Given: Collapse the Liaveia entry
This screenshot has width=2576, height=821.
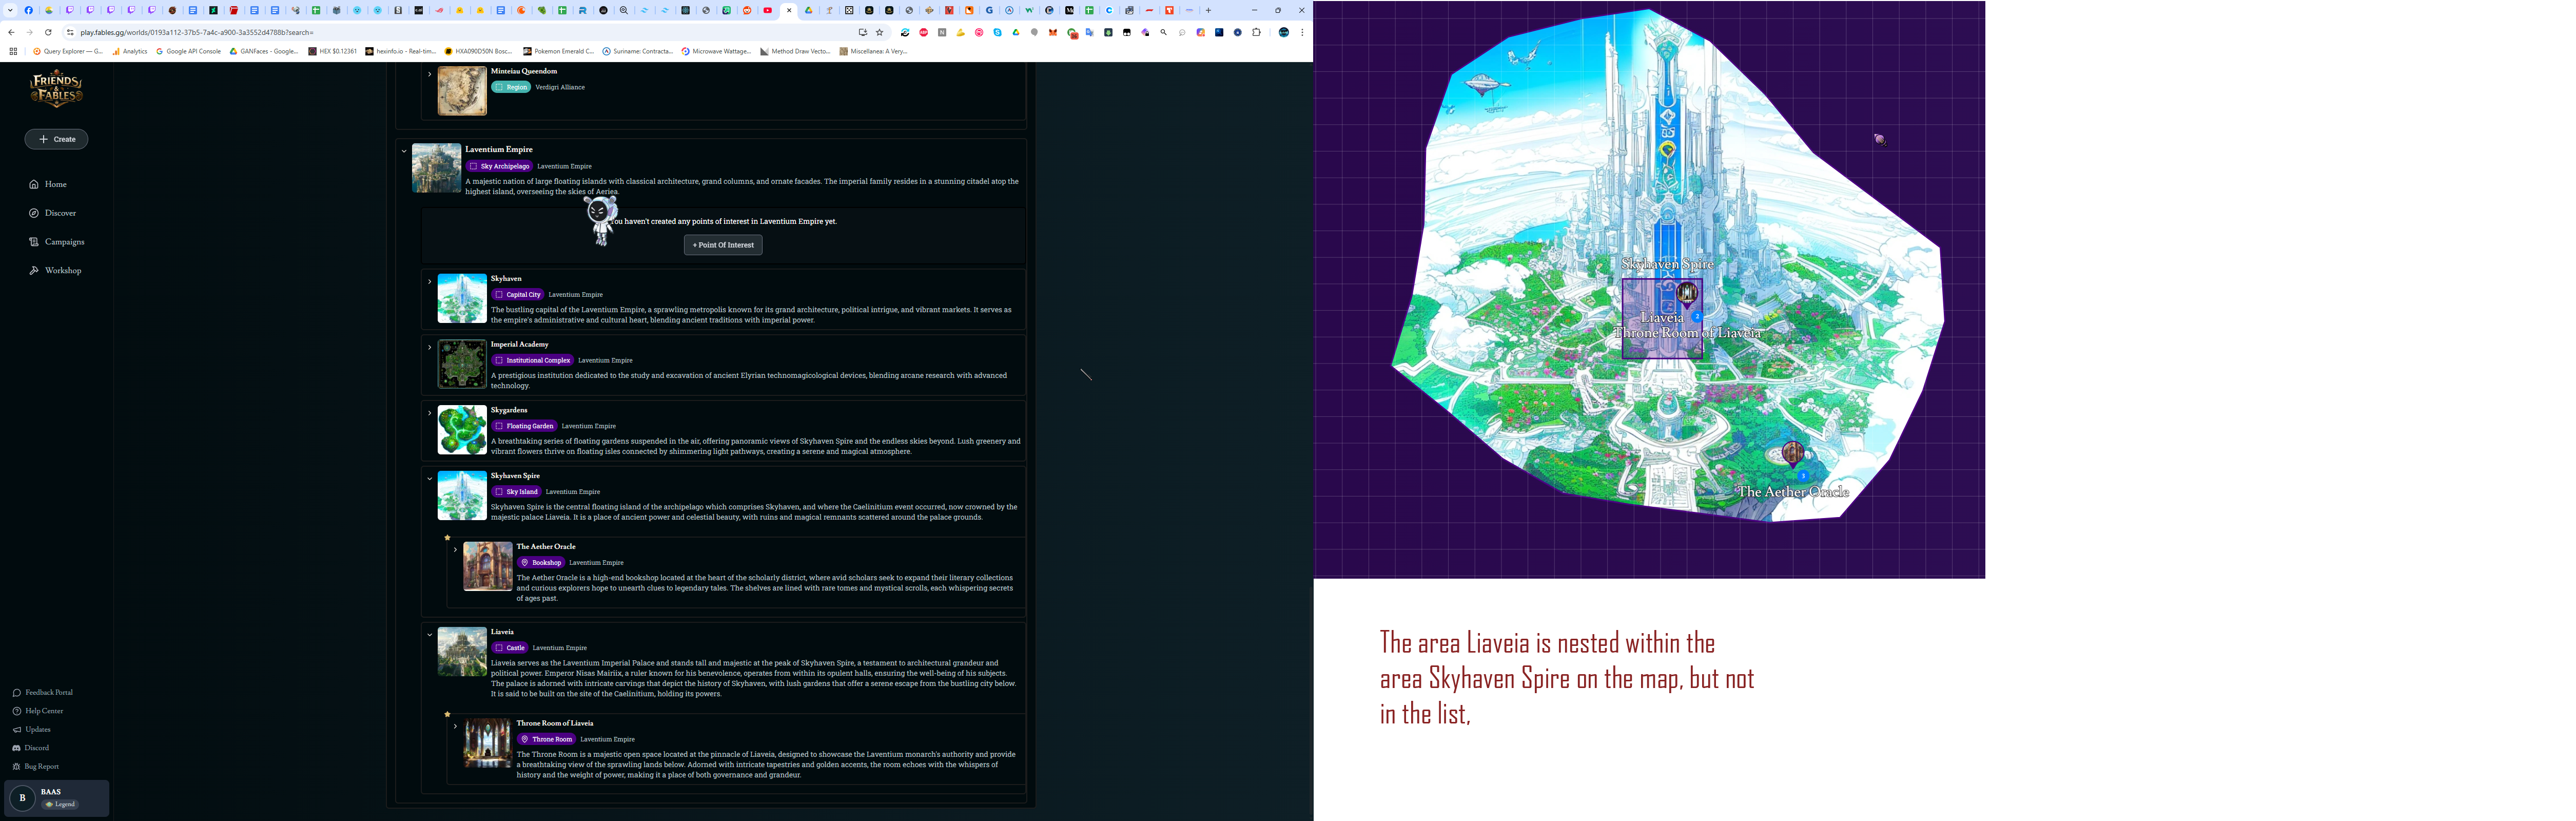Looking at the screenshot, I should point(429,634).
